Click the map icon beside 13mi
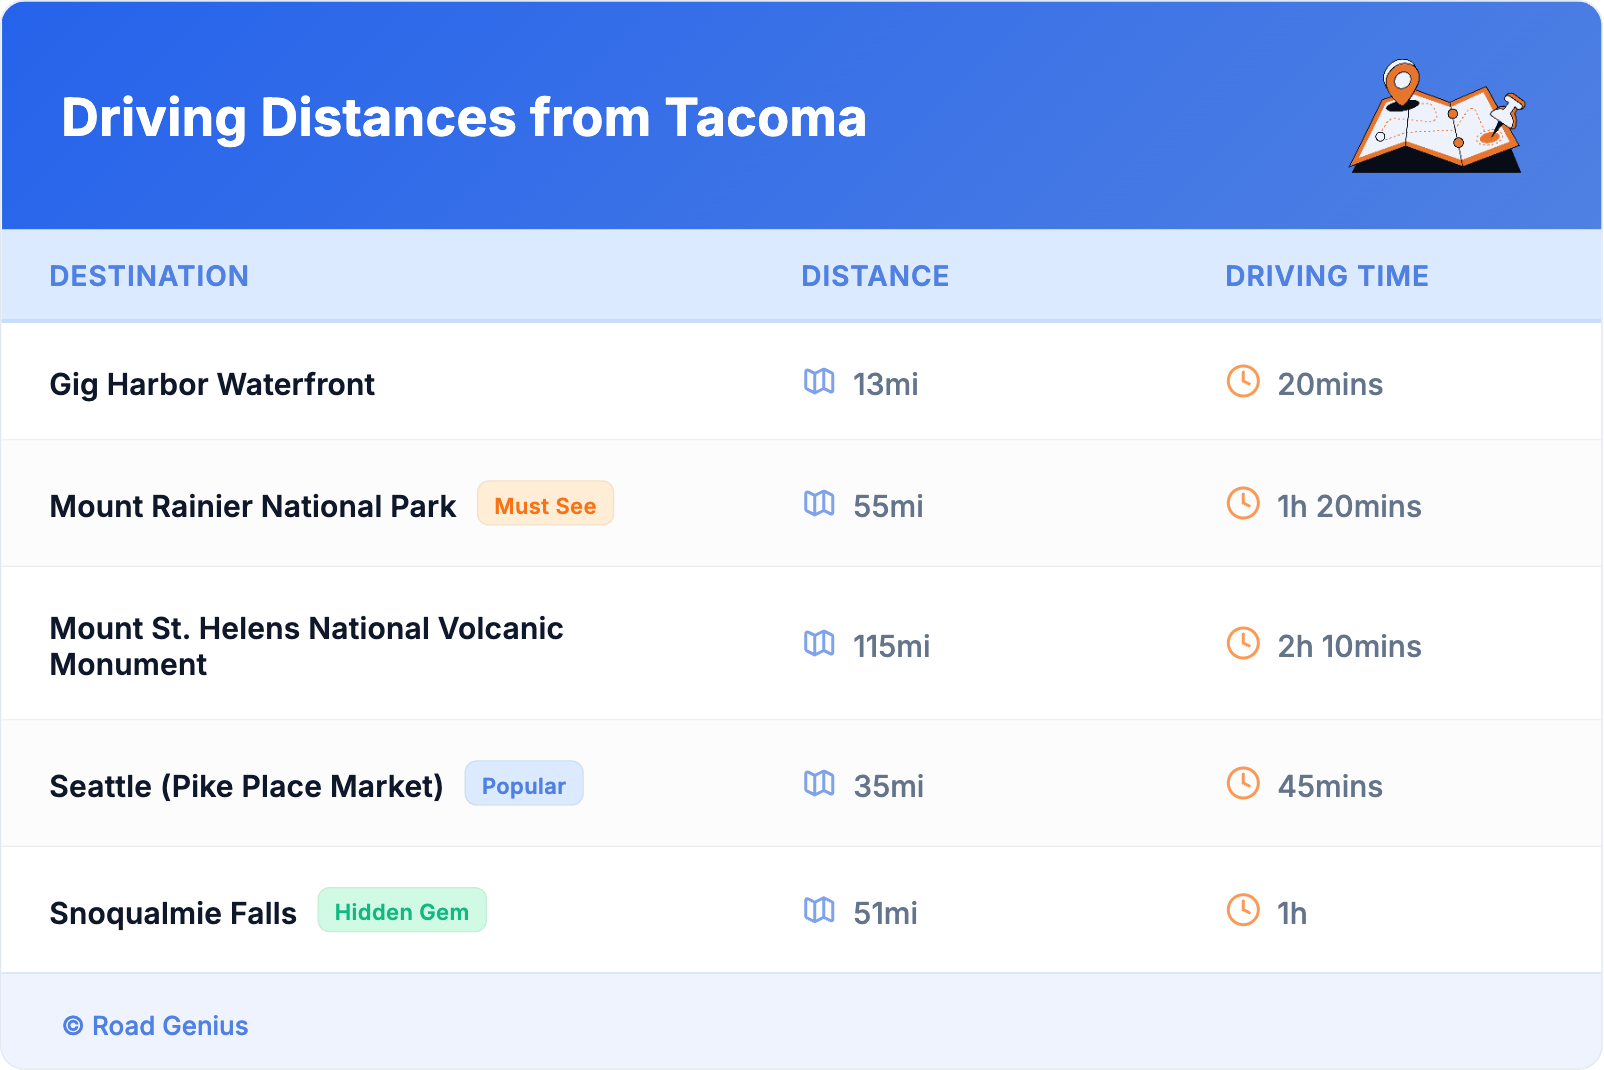 point(819,382)
